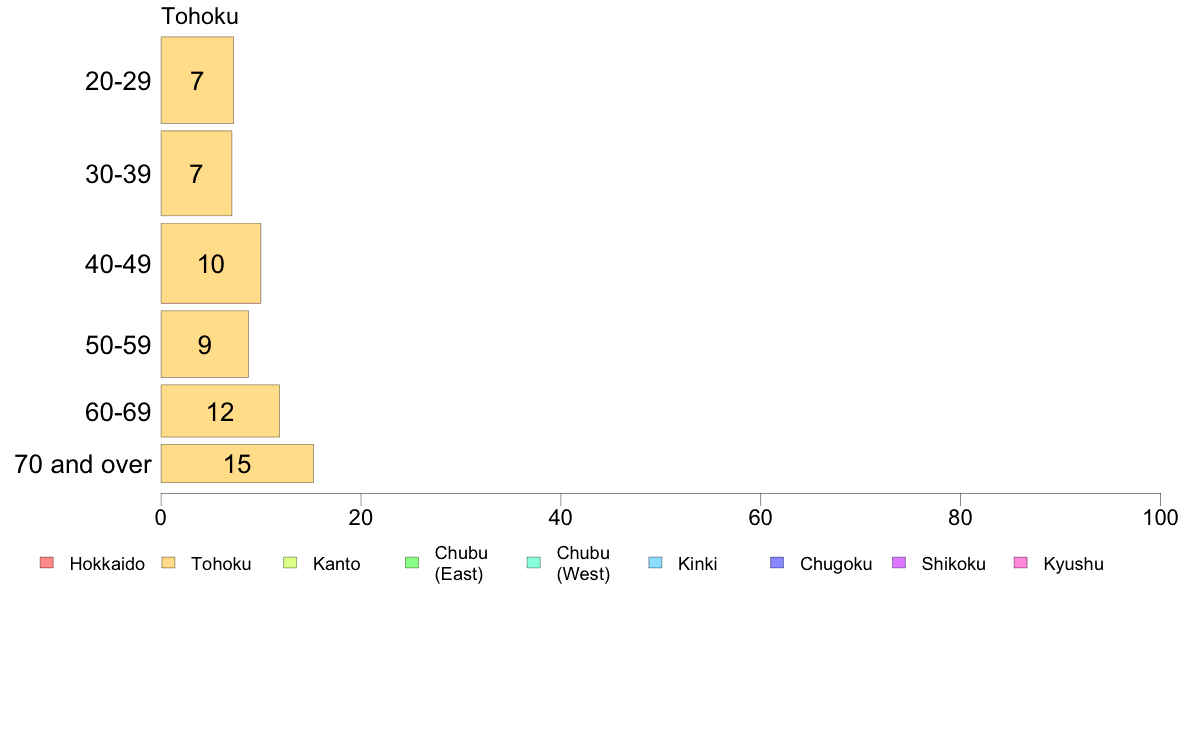Select the Kinki light blue legend swatch
This screenshot has width=1188, height=736.
[655, 562]
